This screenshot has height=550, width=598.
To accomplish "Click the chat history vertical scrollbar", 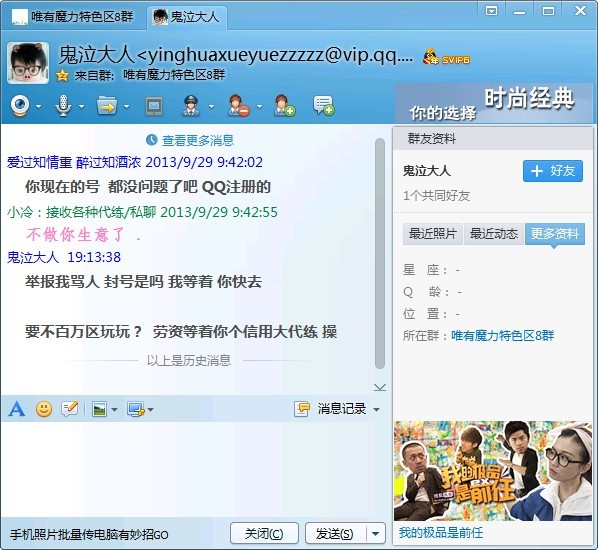I will [380, 253].
